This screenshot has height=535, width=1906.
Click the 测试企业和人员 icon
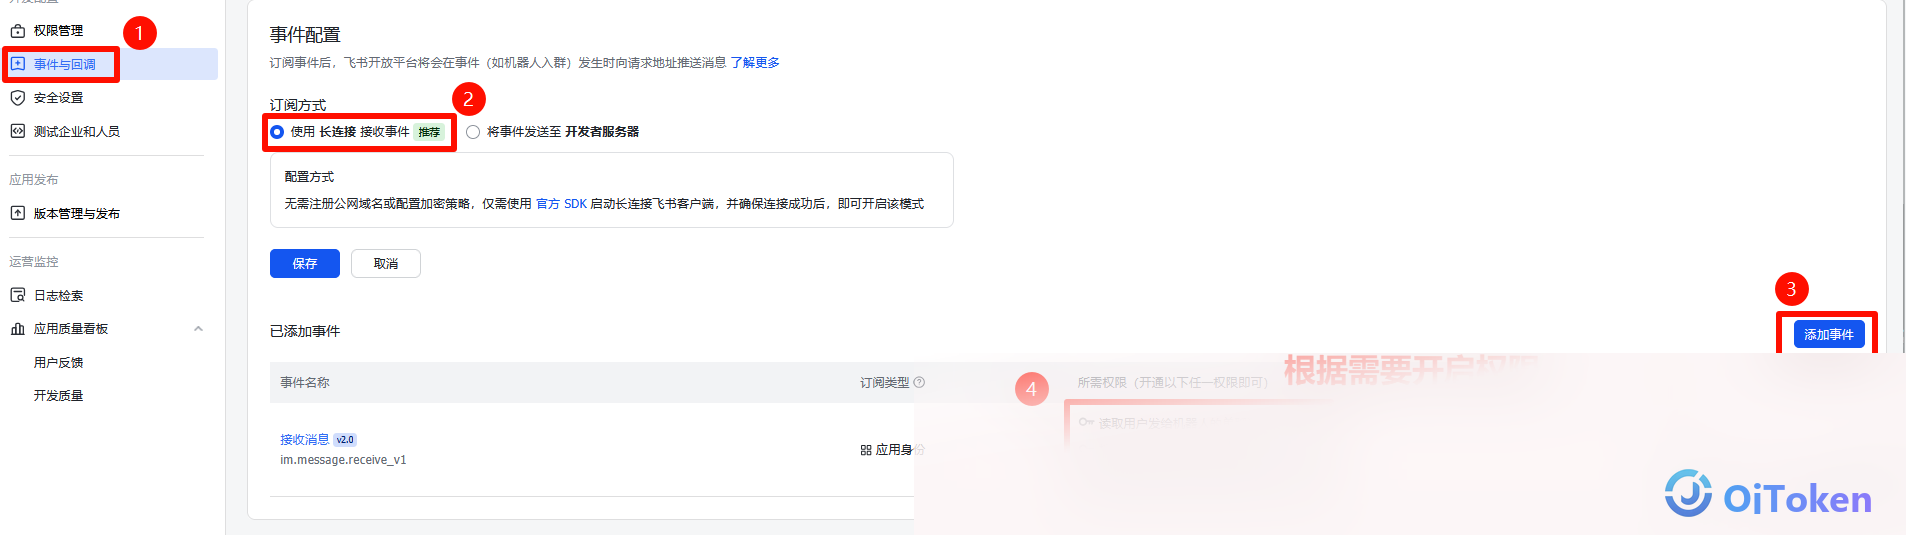[17, 131]
